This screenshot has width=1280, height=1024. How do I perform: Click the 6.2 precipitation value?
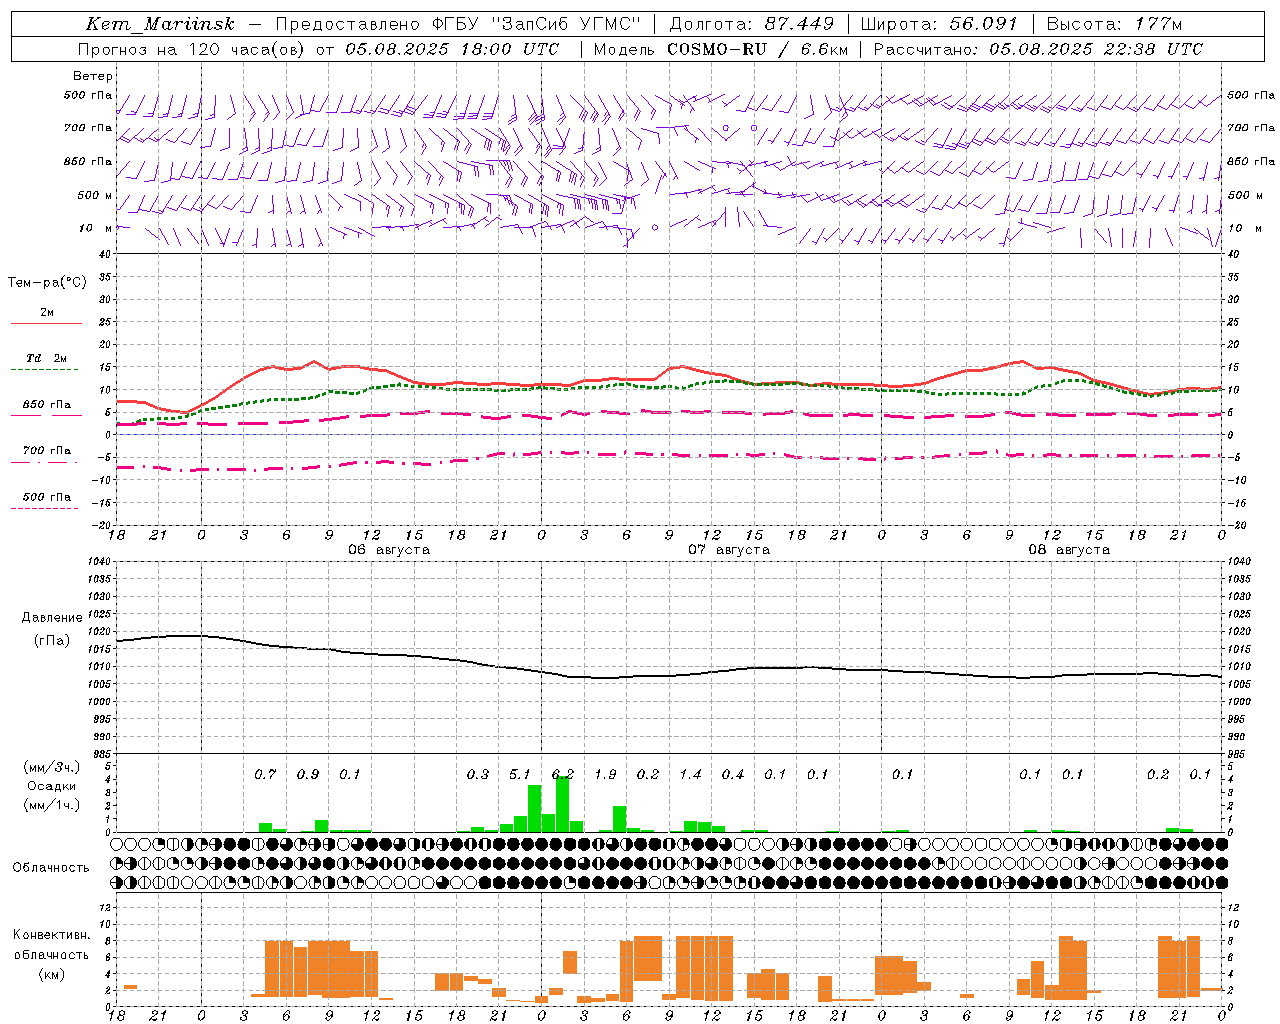click(563, 774)
